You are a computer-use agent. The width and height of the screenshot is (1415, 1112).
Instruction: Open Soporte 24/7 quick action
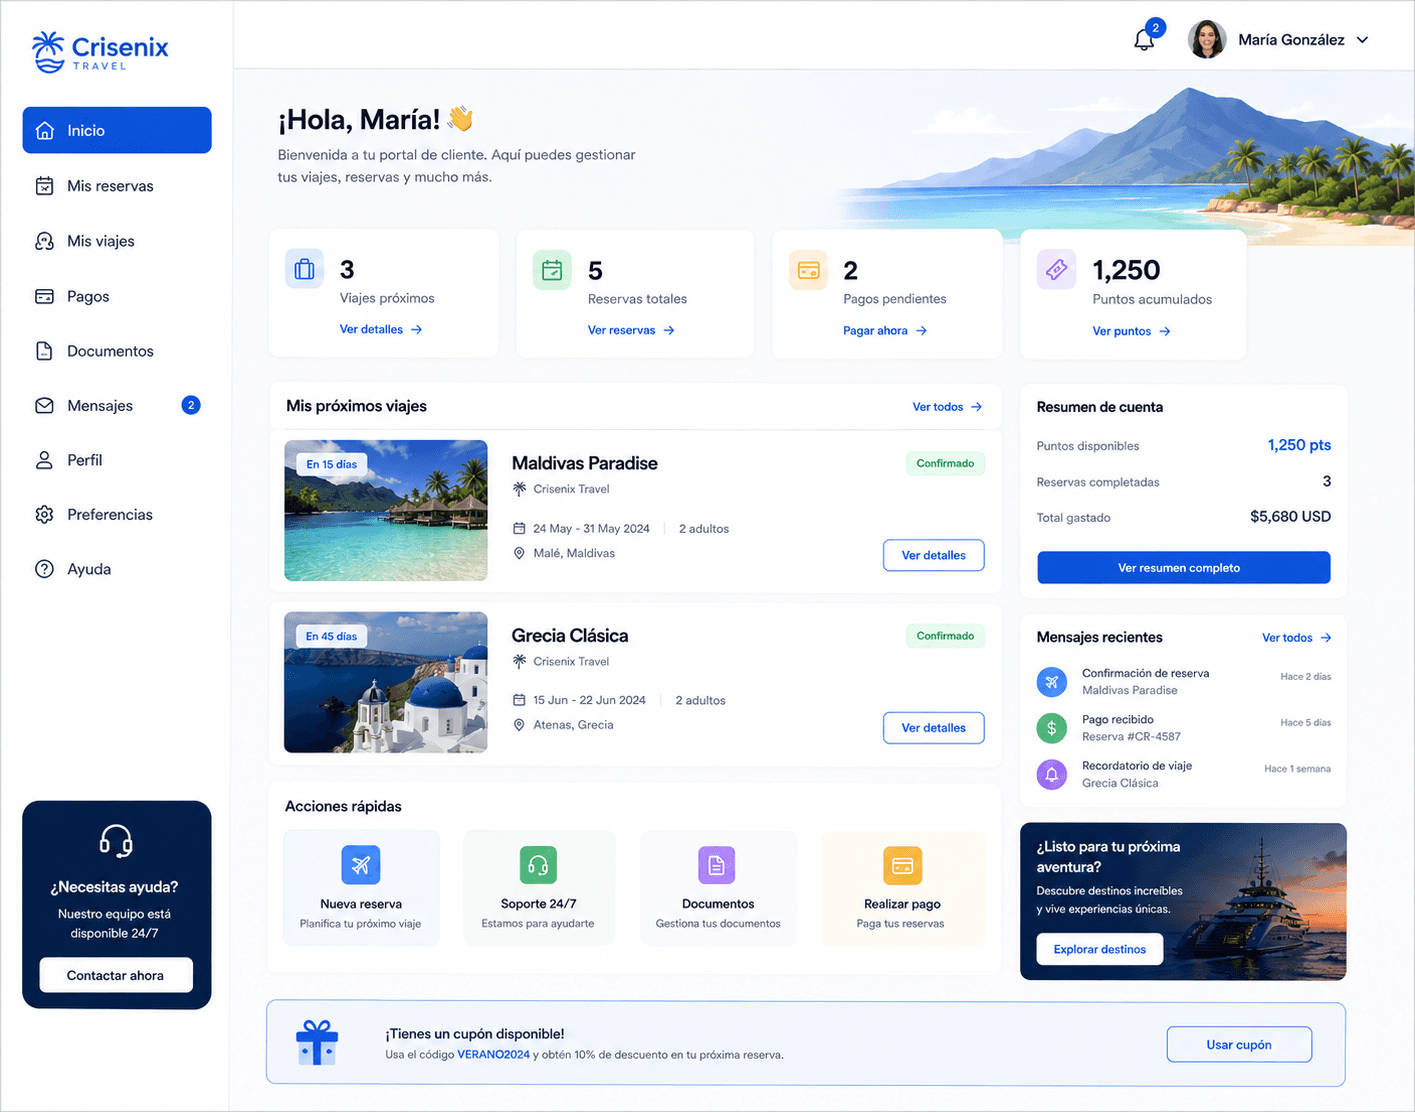coord(538,888)
